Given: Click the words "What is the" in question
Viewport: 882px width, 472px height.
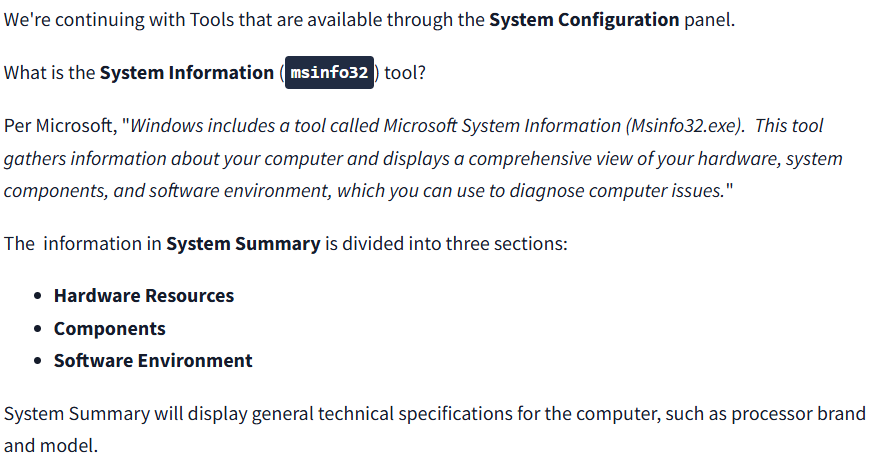Looking at the screenshot, I should click(x=49, y=73).
